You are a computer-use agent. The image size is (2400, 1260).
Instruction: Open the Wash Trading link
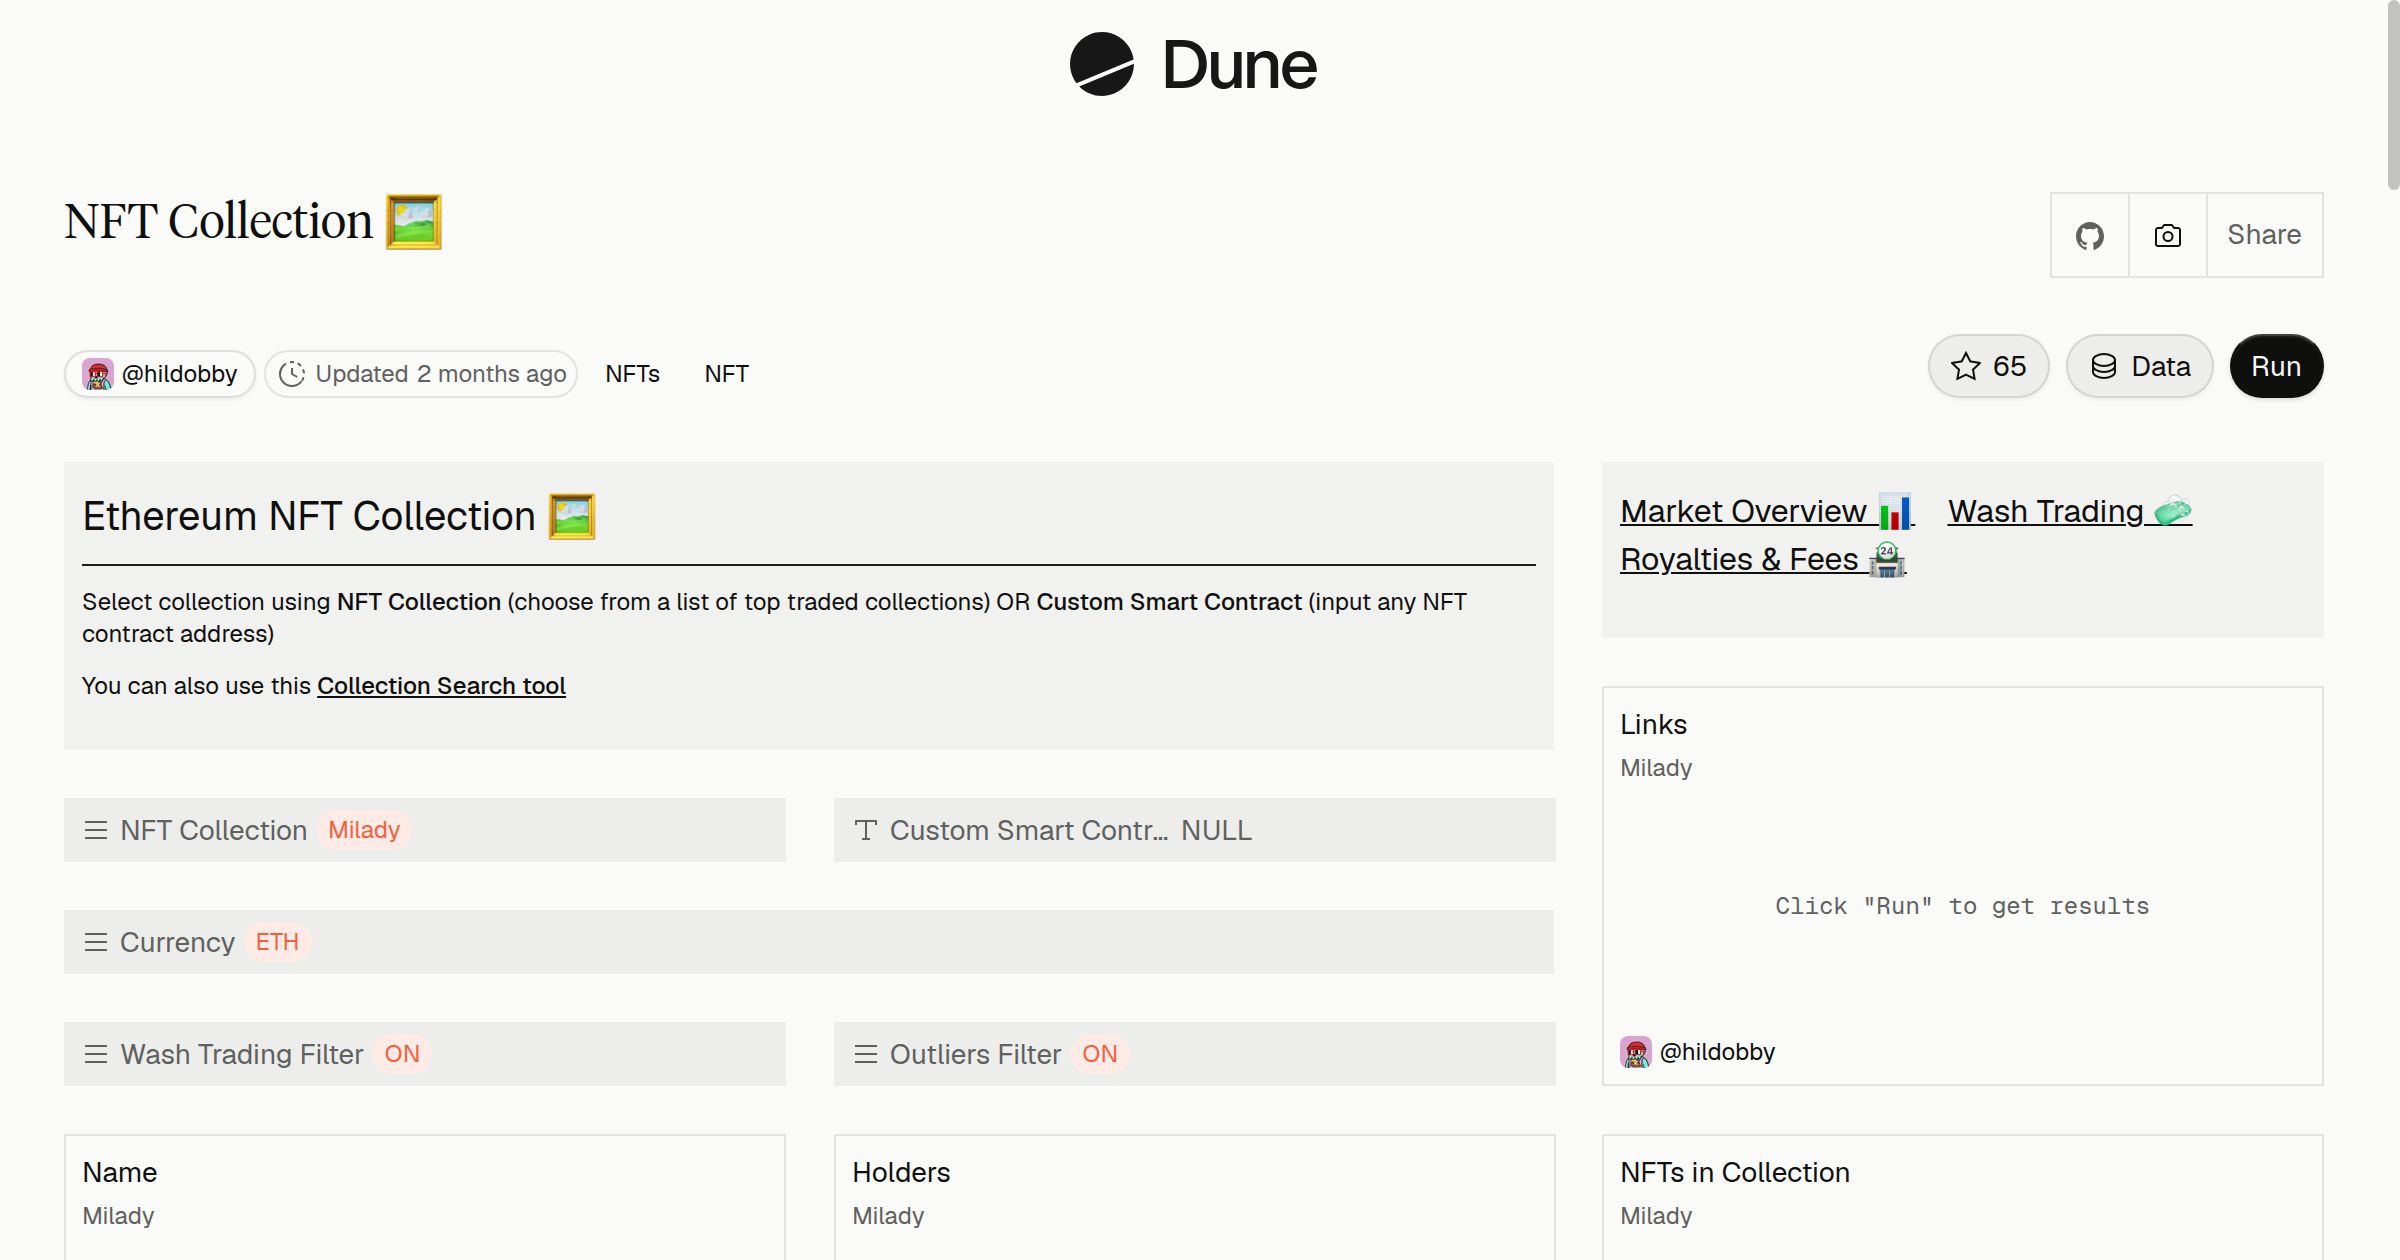[2070, 511]
